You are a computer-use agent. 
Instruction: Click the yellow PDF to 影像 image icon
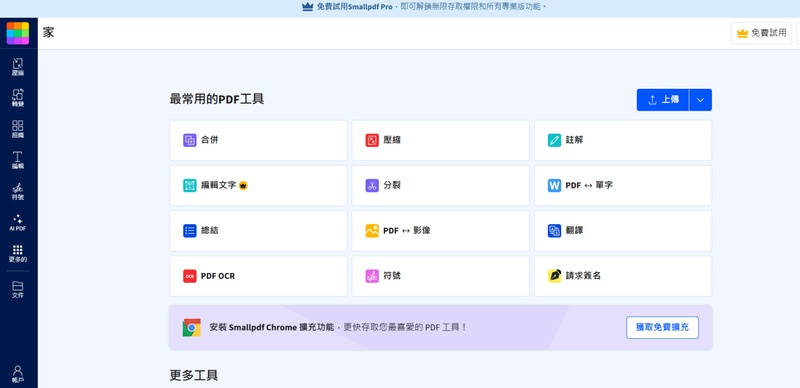pyautogui.click(x=372, y=231)
